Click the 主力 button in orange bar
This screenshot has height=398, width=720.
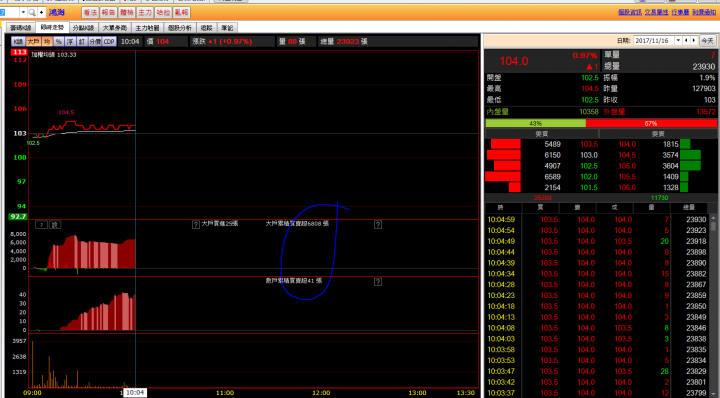point(145,13)
